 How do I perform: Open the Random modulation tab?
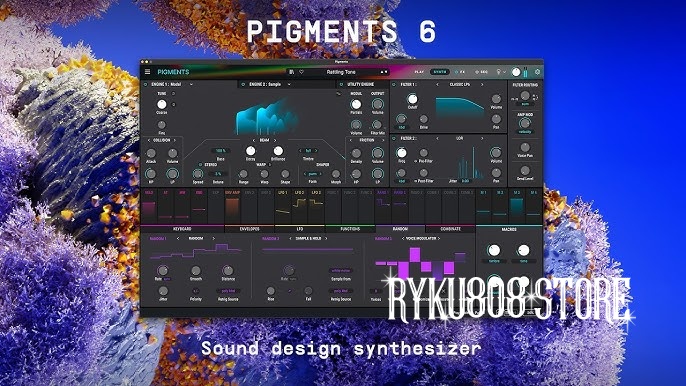point(400,229)
